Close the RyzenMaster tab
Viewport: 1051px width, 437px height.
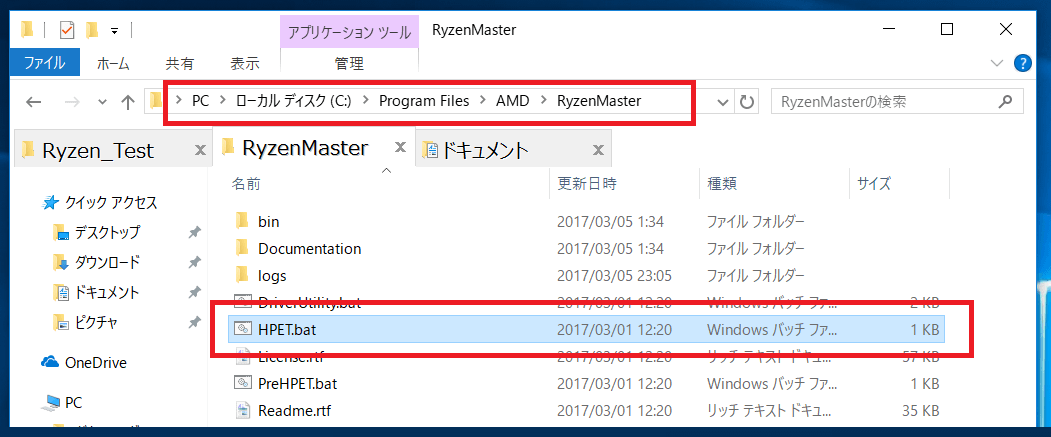[x=401, y=147]
